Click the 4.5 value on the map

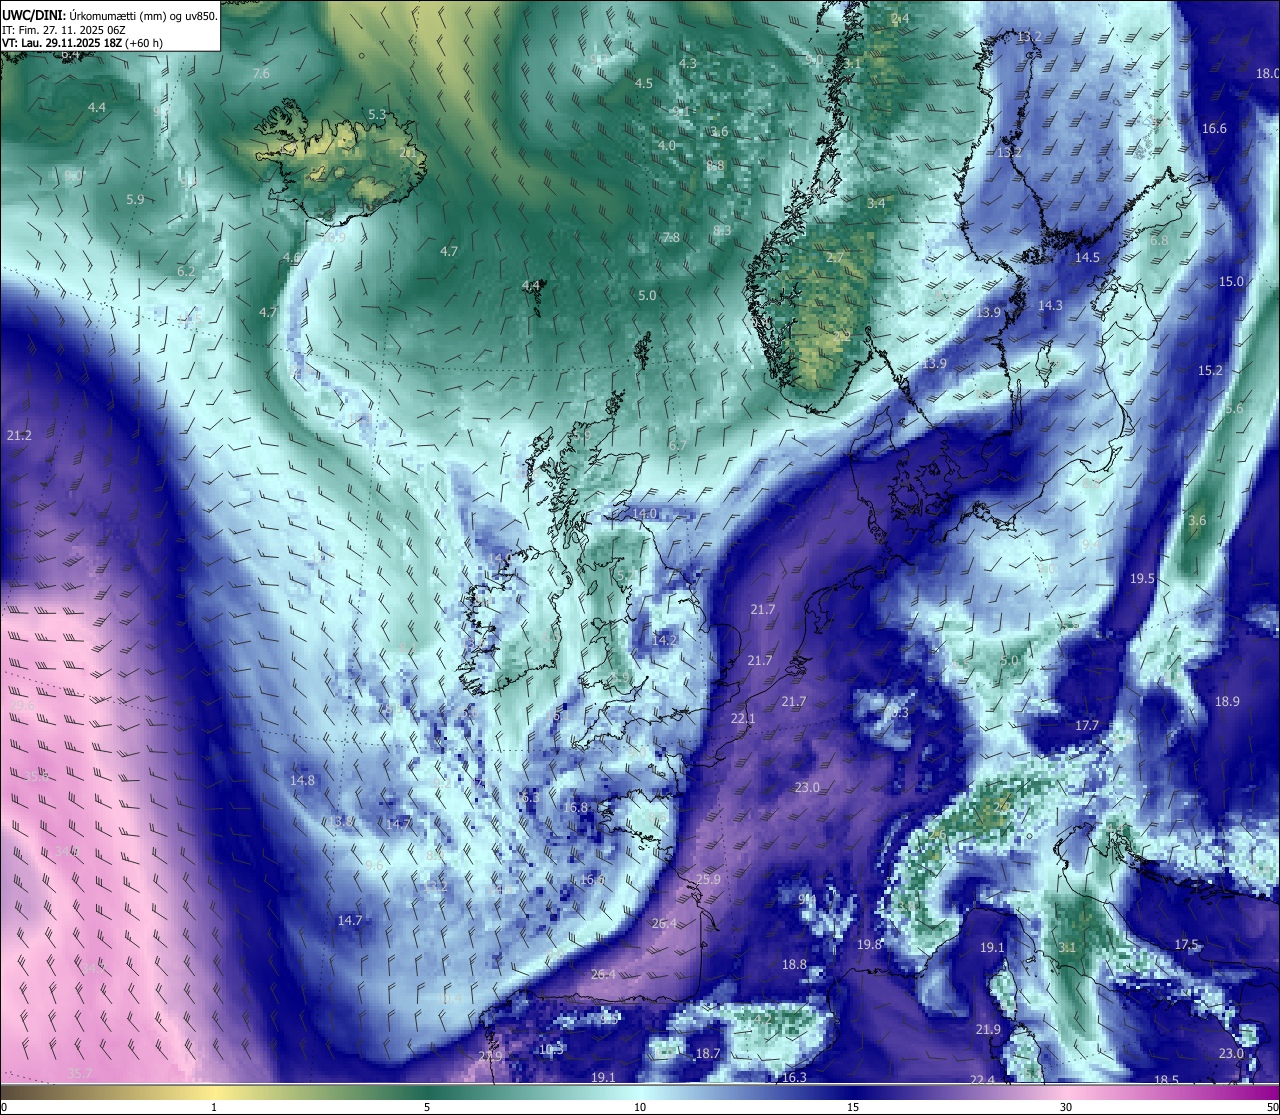pos(644,83)
